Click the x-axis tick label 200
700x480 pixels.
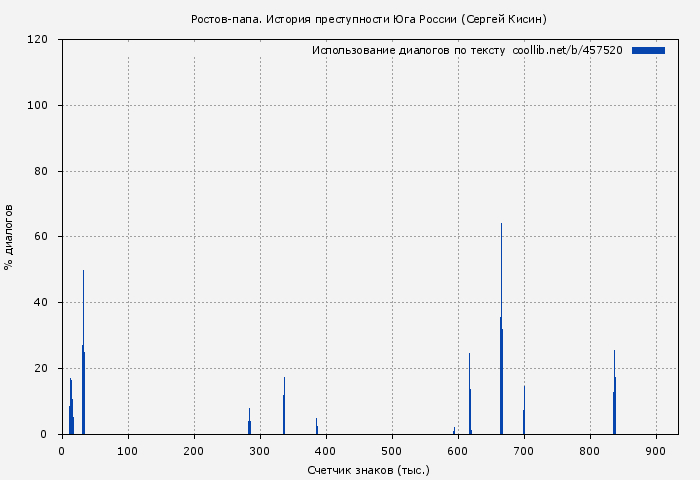point(194,451)
